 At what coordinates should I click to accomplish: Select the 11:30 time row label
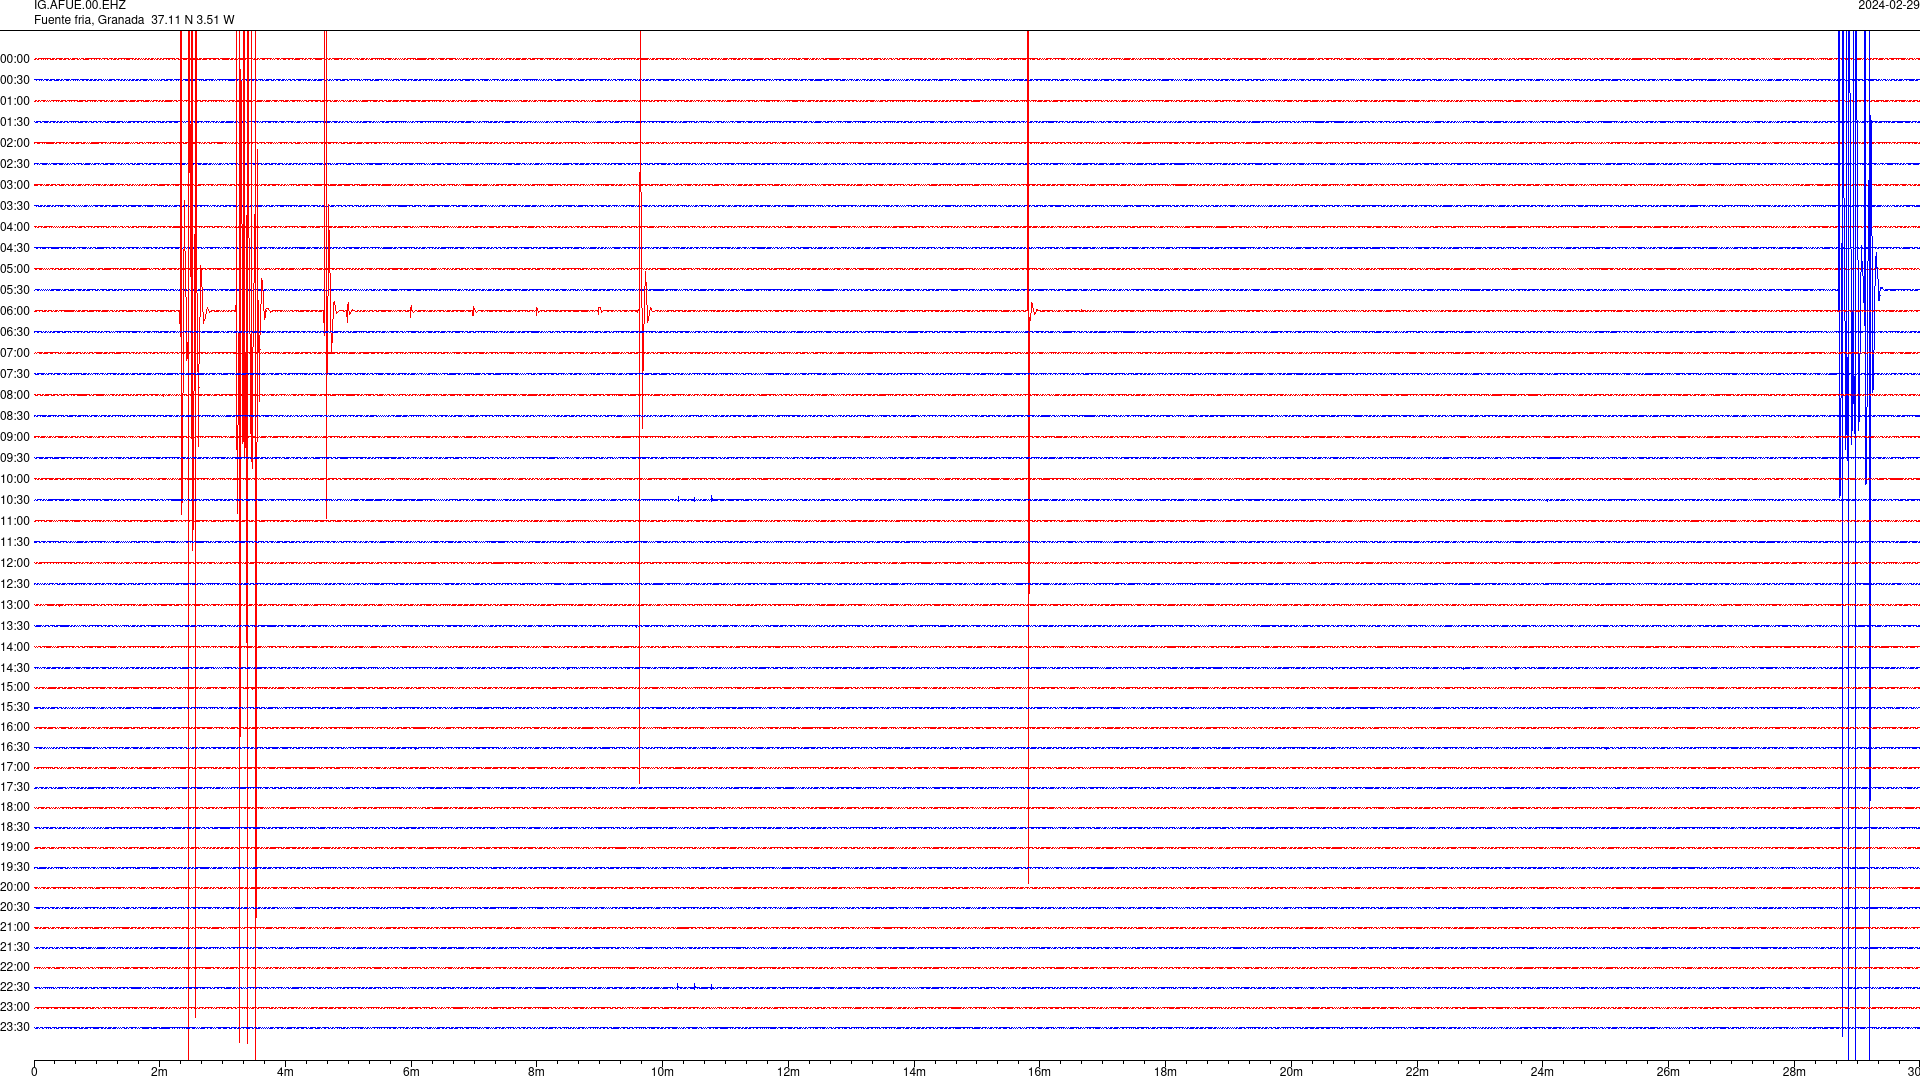click(x=15, y=542)
